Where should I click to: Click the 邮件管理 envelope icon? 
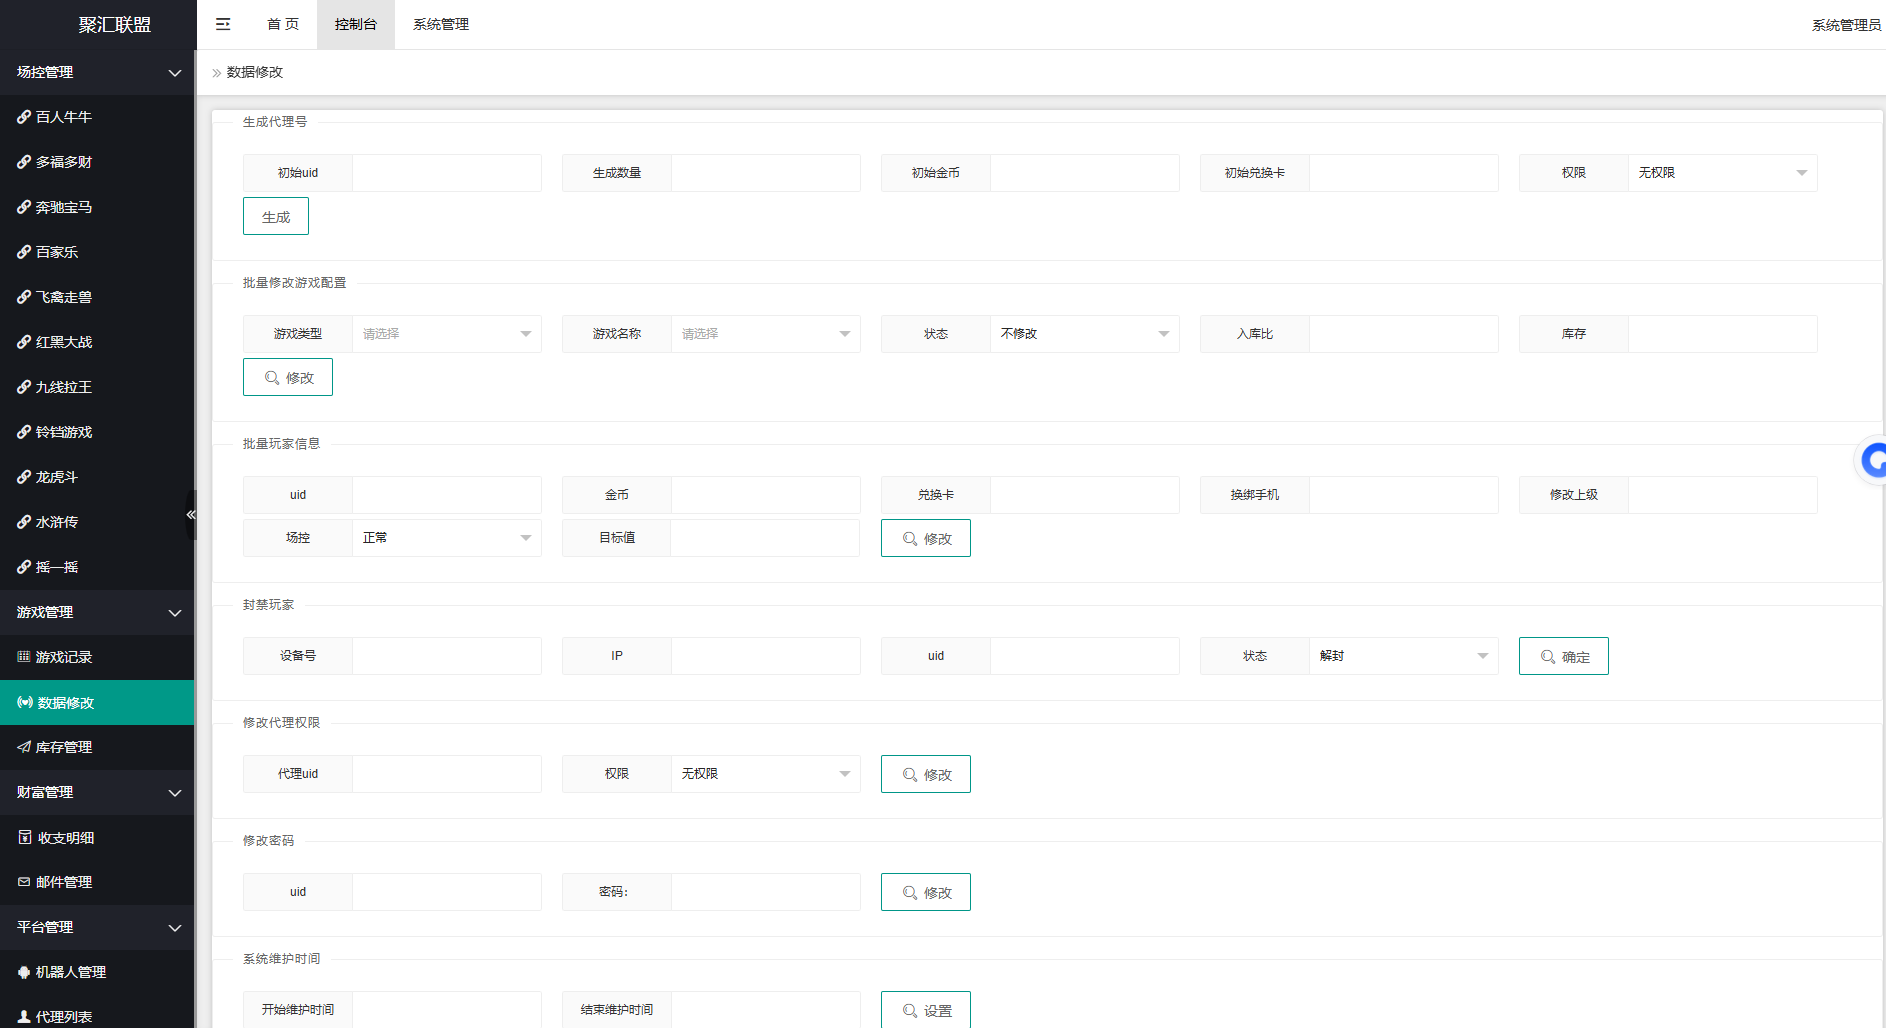(x=24, y=882)
